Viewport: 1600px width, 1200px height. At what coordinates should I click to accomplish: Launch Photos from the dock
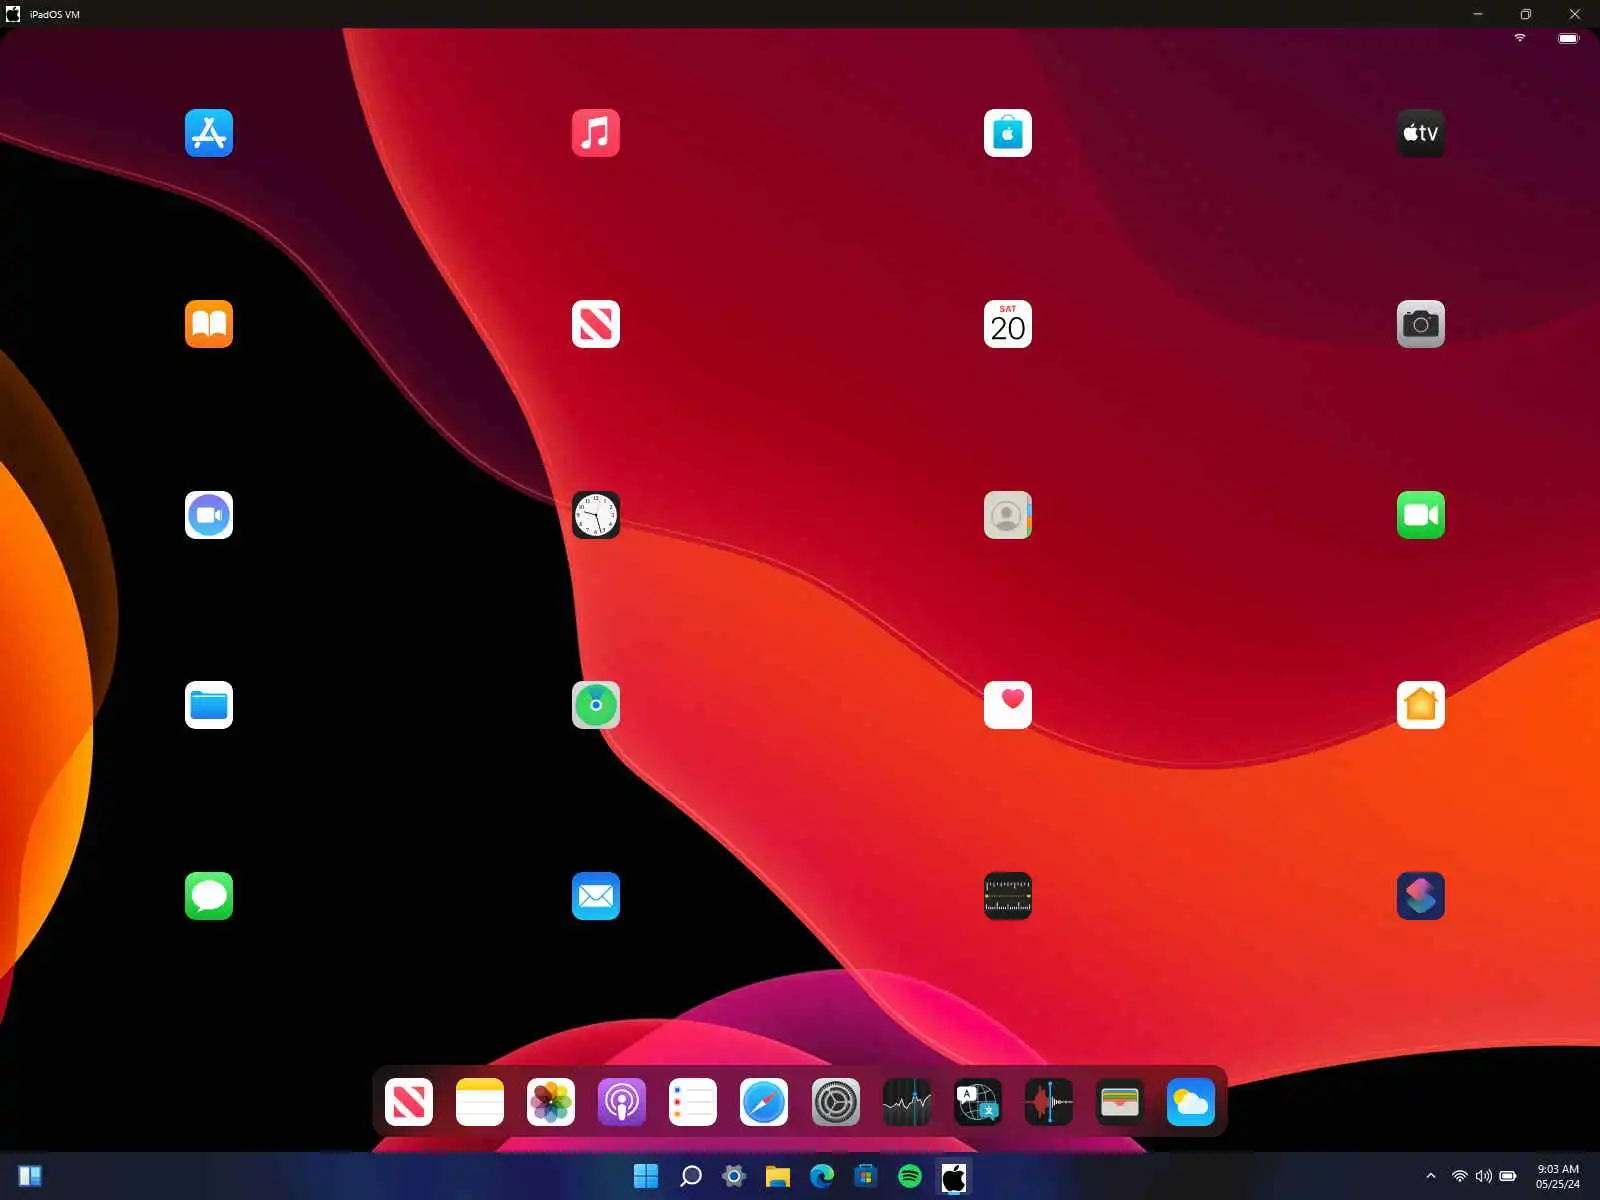551,1102
